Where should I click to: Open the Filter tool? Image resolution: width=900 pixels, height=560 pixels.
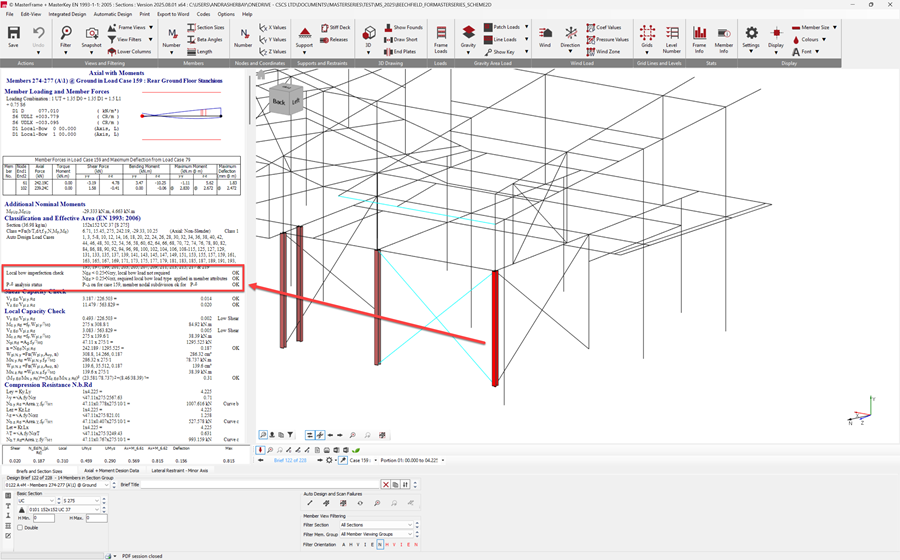pos(66,37)
